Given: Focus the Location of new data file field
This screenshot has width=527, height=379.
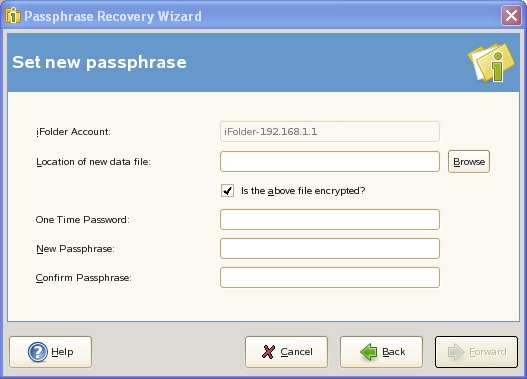Looking at the screenshot, I should click(x=330, y=162).
